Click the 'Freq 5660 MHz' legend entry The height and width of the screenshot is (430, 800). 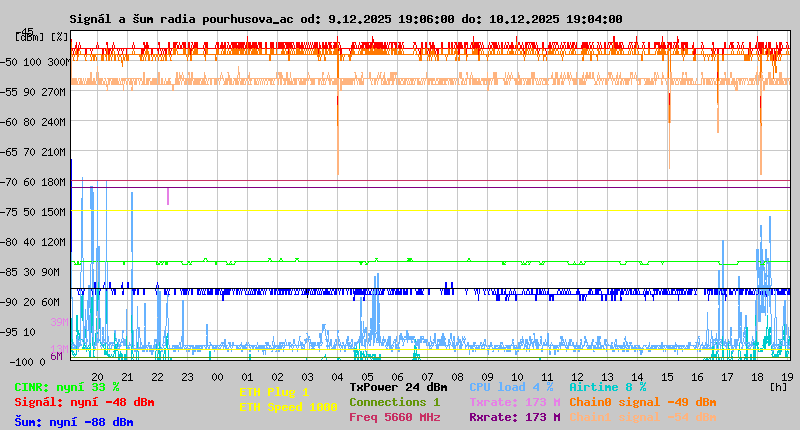pos(394,417)
